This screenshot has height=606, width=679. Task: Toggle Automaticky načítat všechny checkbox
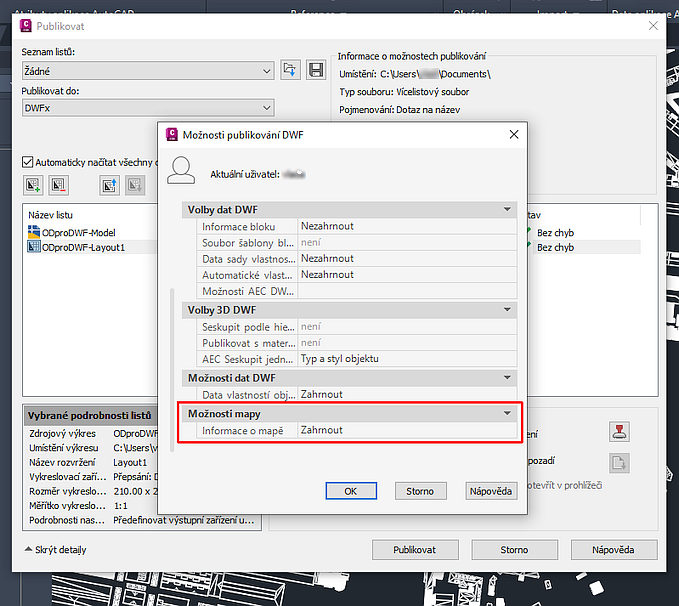pos(28,161)
